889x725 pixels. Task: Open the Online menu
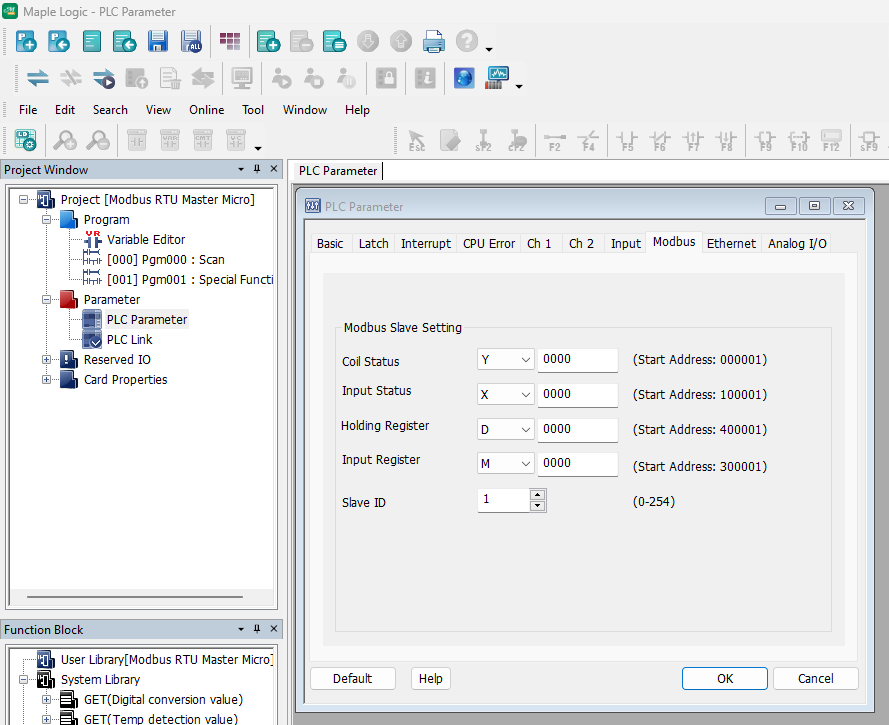point(206,110)
